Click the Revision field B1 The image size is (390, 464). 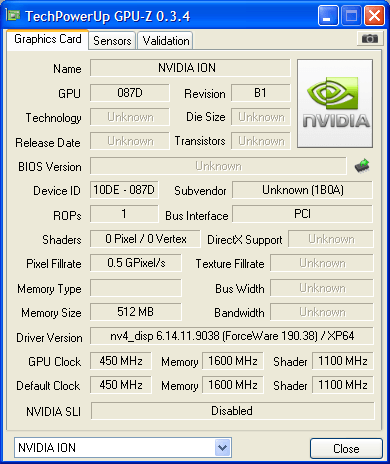(x=261, y=93)
